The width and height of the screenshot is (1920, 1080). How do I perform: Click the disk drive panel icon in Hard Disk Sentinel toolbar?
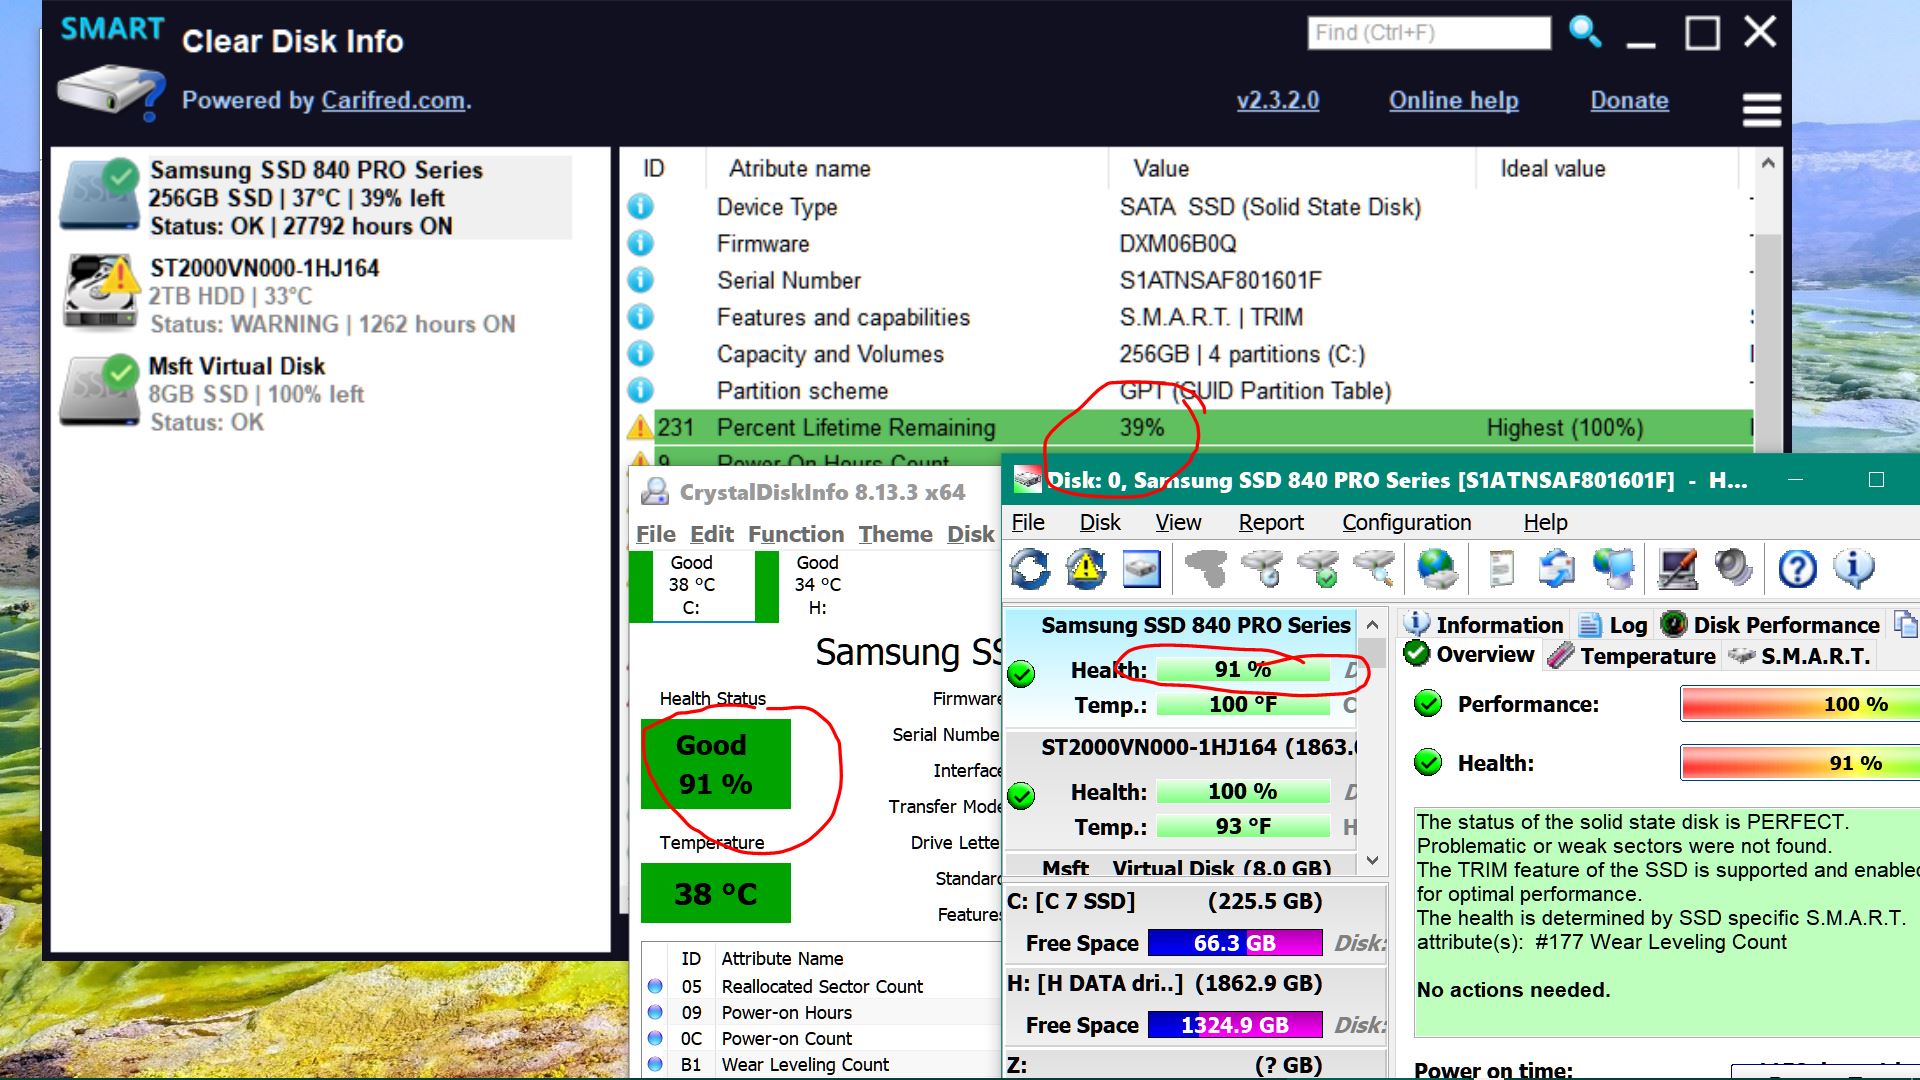1141,569
